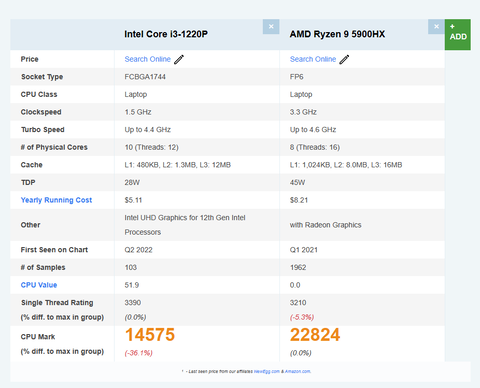Remove Intel Core i3-1220P from comparison

pyautogui.click(x=271, y=27)
